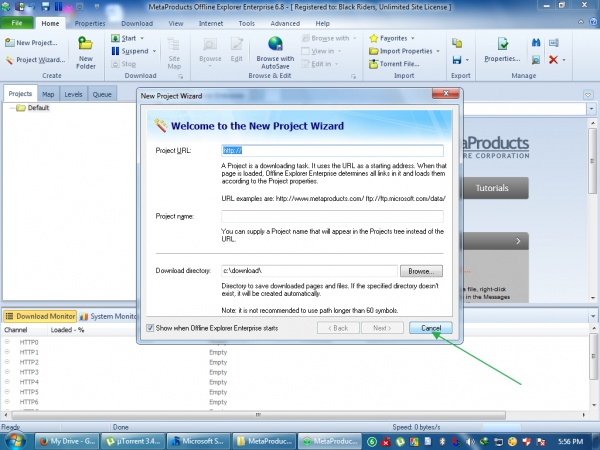
Task: Click the Download directory field
Action: click(x=309, y=271)
